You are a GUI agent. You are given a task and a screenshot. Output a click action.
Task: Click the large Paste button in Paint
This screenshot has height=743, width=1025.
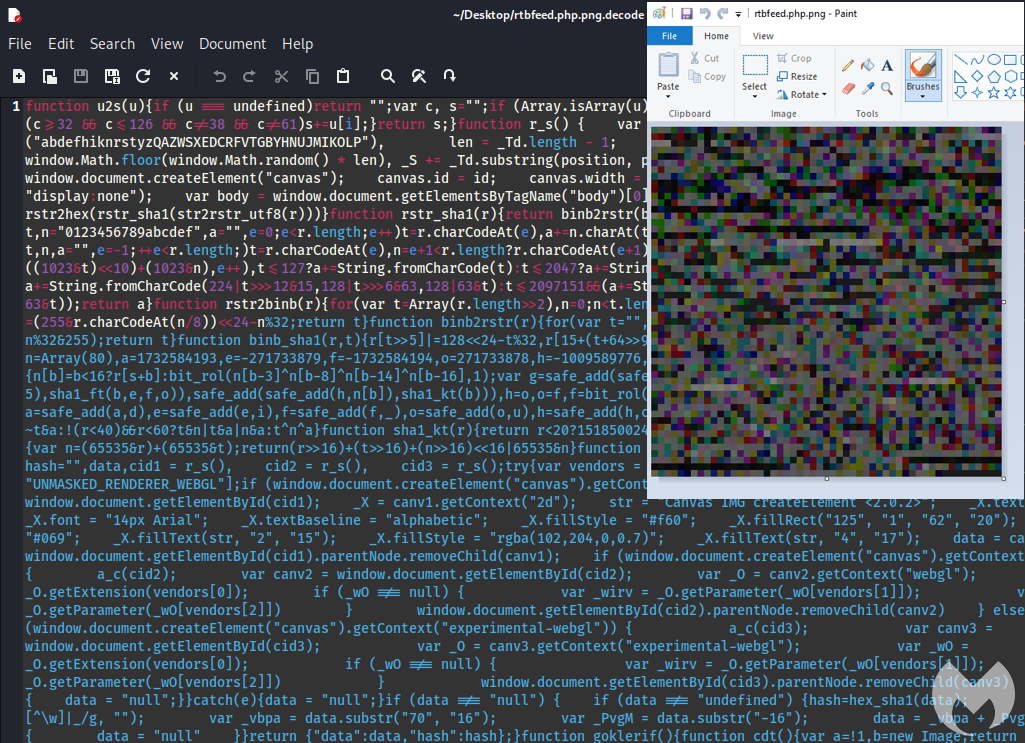click(668, 71)
